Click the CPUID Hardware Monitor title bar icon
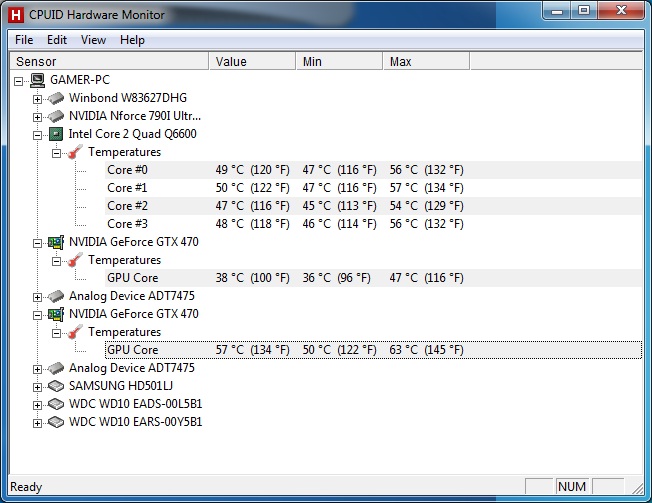 coord(16,15)
